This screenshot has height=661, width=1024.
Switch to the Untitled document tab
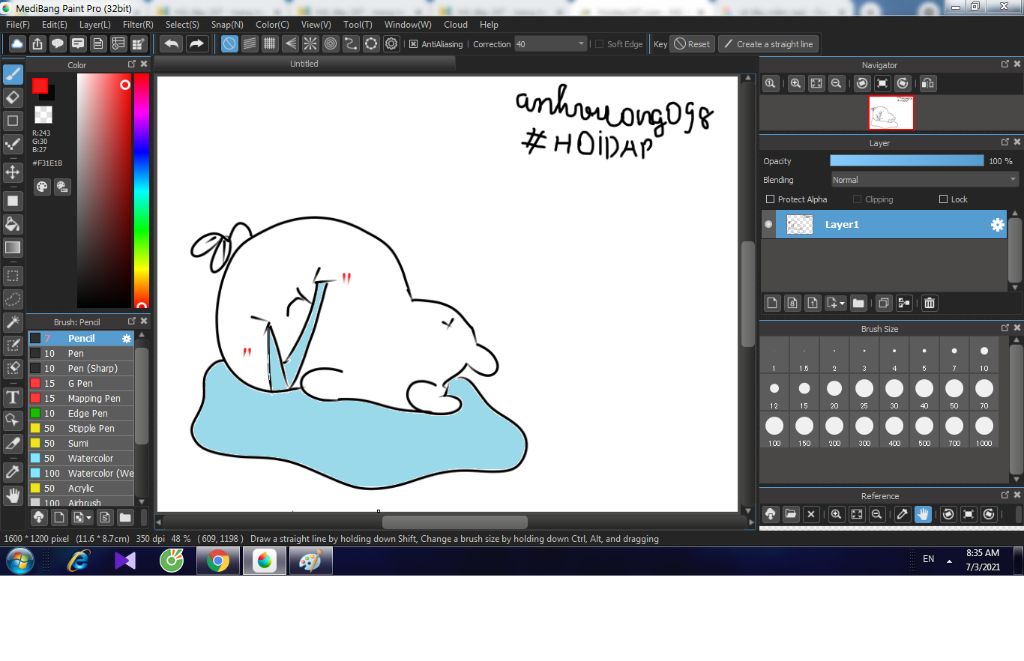[x=304, y=63]
